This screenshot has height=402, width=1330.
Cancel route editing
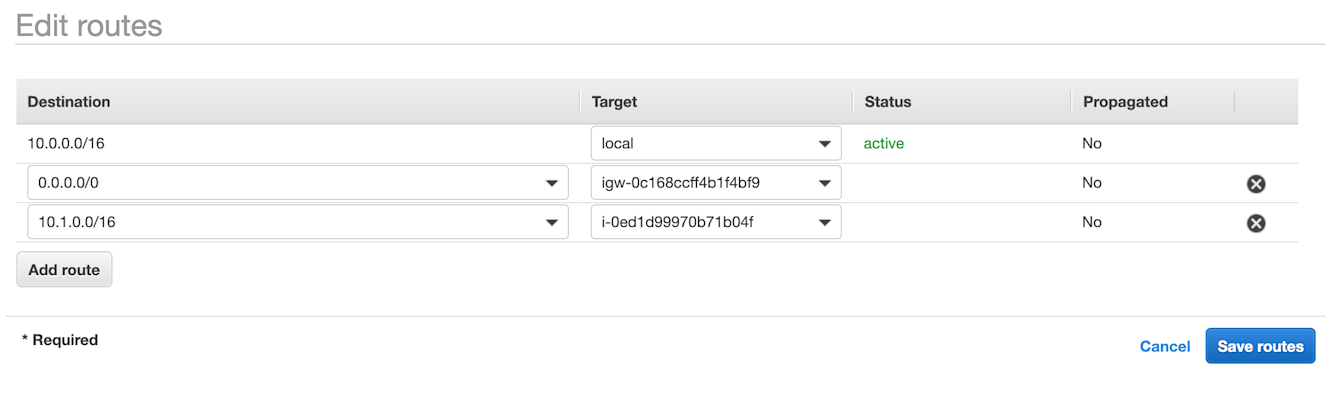[x=1165, y=347]
